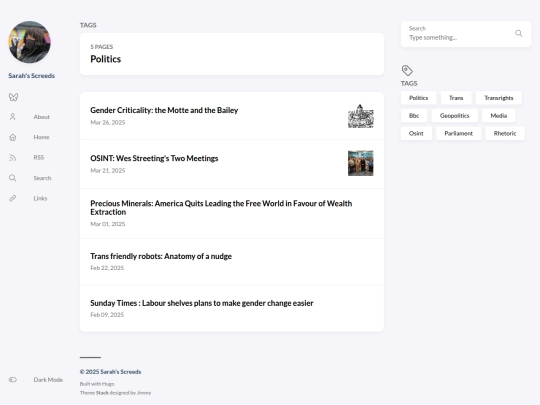Image resolution: width=540 pixels, height=405 pixels.
Task: Click the sidebar Search magnifier icon
Action: [x=13, y=178]
